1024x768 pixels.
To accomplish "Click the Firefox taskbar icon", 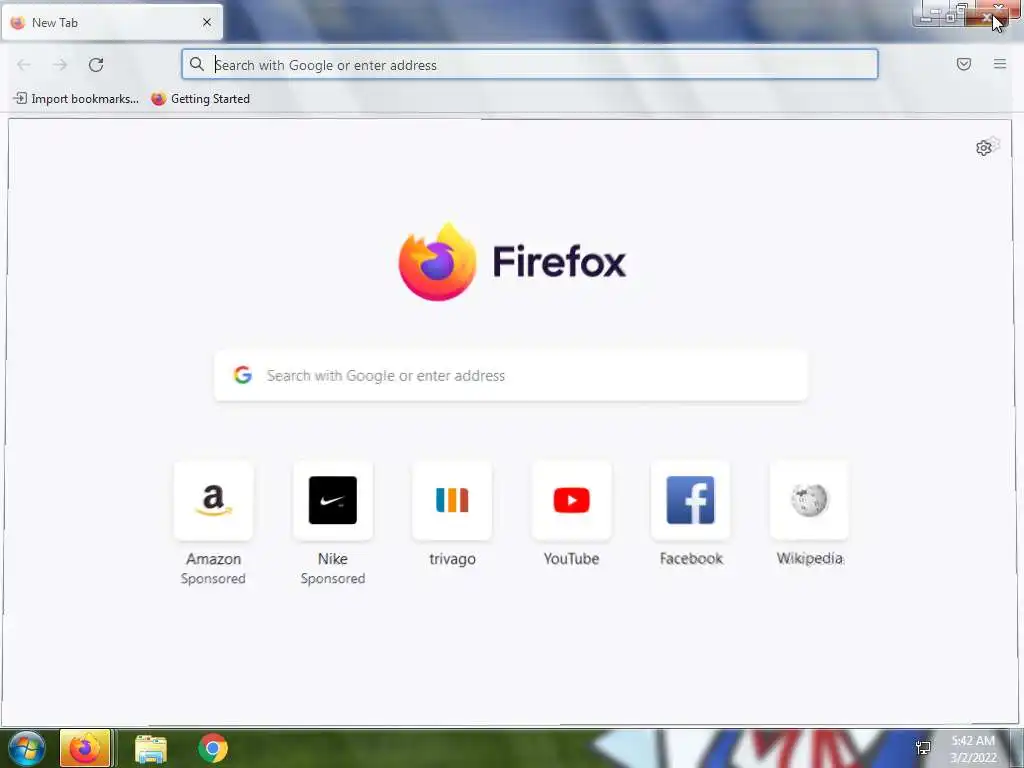I will tap(85, 748).
